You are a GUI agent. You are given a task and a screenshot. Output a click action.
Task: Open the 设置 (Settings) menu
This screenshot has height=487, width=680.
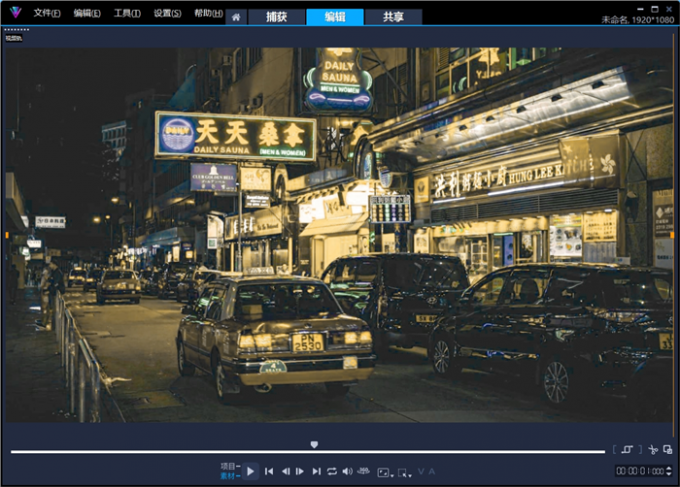coord(167,13)
